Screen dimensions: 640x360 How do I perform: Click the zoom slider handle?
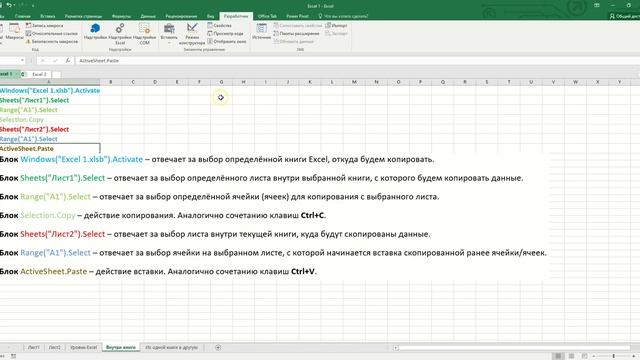[613, 356]
